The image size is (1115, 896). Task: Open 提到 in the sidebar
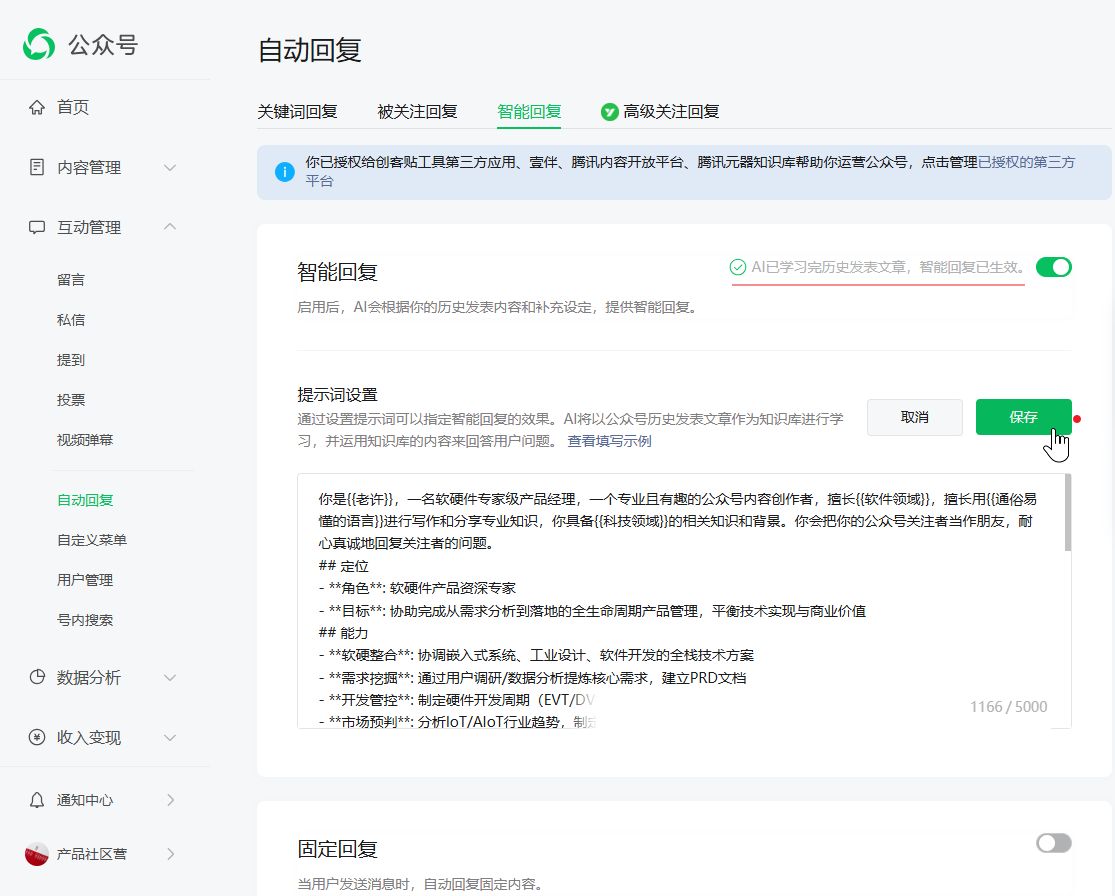tap(71, 360)
